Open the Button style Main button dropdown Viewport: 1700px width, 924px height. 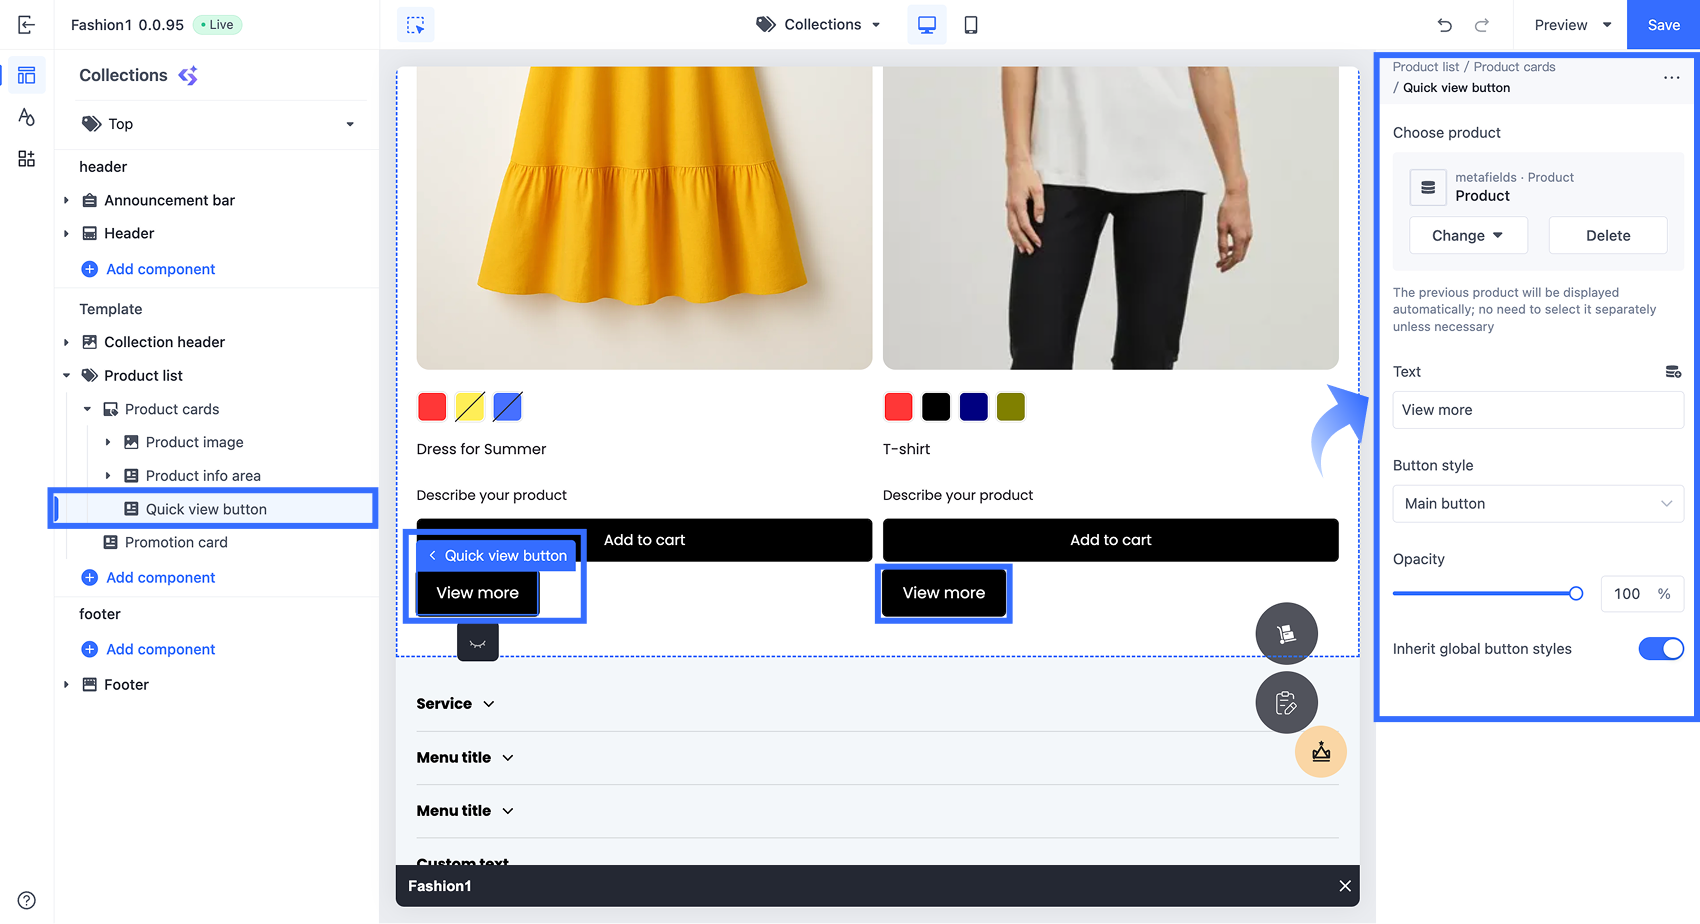tap(1538, 504)
